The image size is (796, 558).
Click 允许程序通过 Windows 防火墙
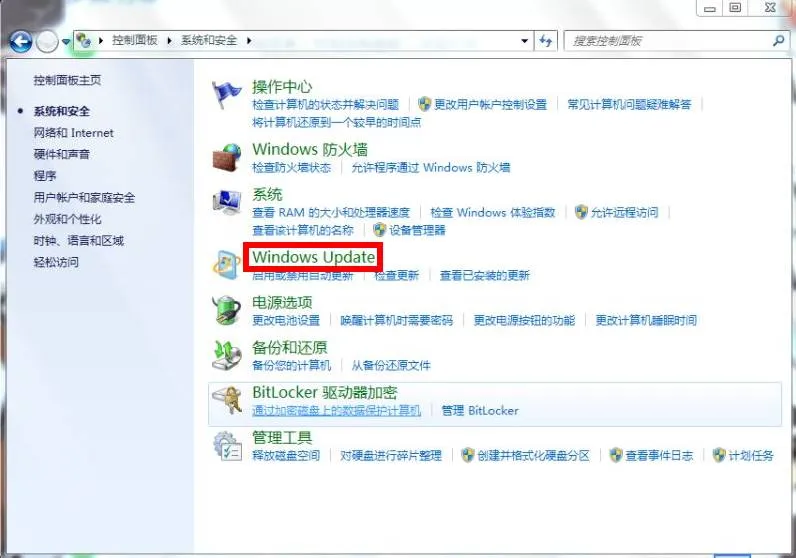[x=430, y=168]
